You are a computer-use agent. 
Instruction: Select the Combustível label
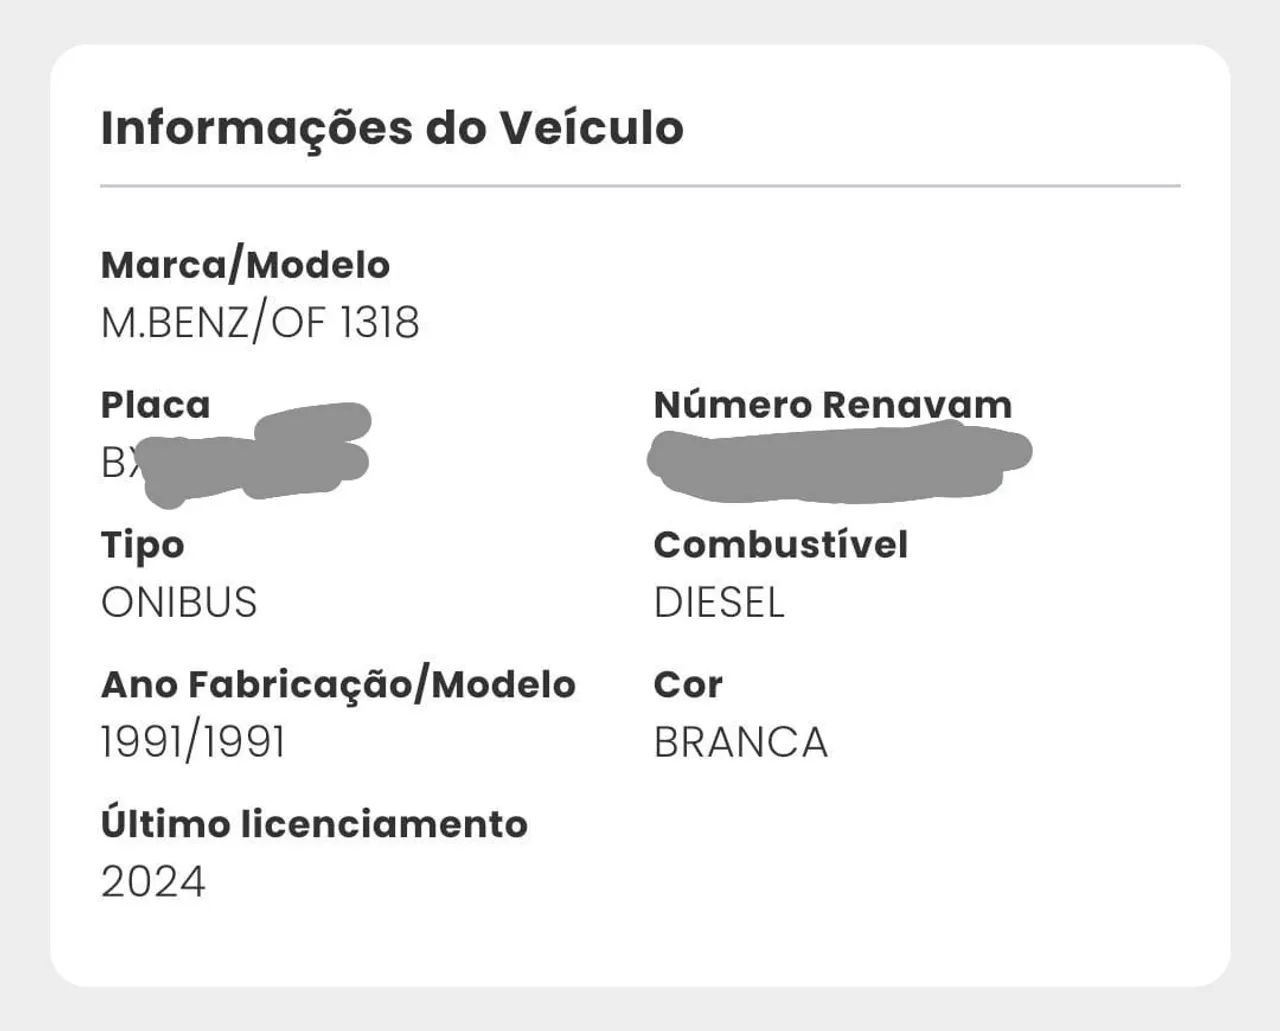click(781, 545)
